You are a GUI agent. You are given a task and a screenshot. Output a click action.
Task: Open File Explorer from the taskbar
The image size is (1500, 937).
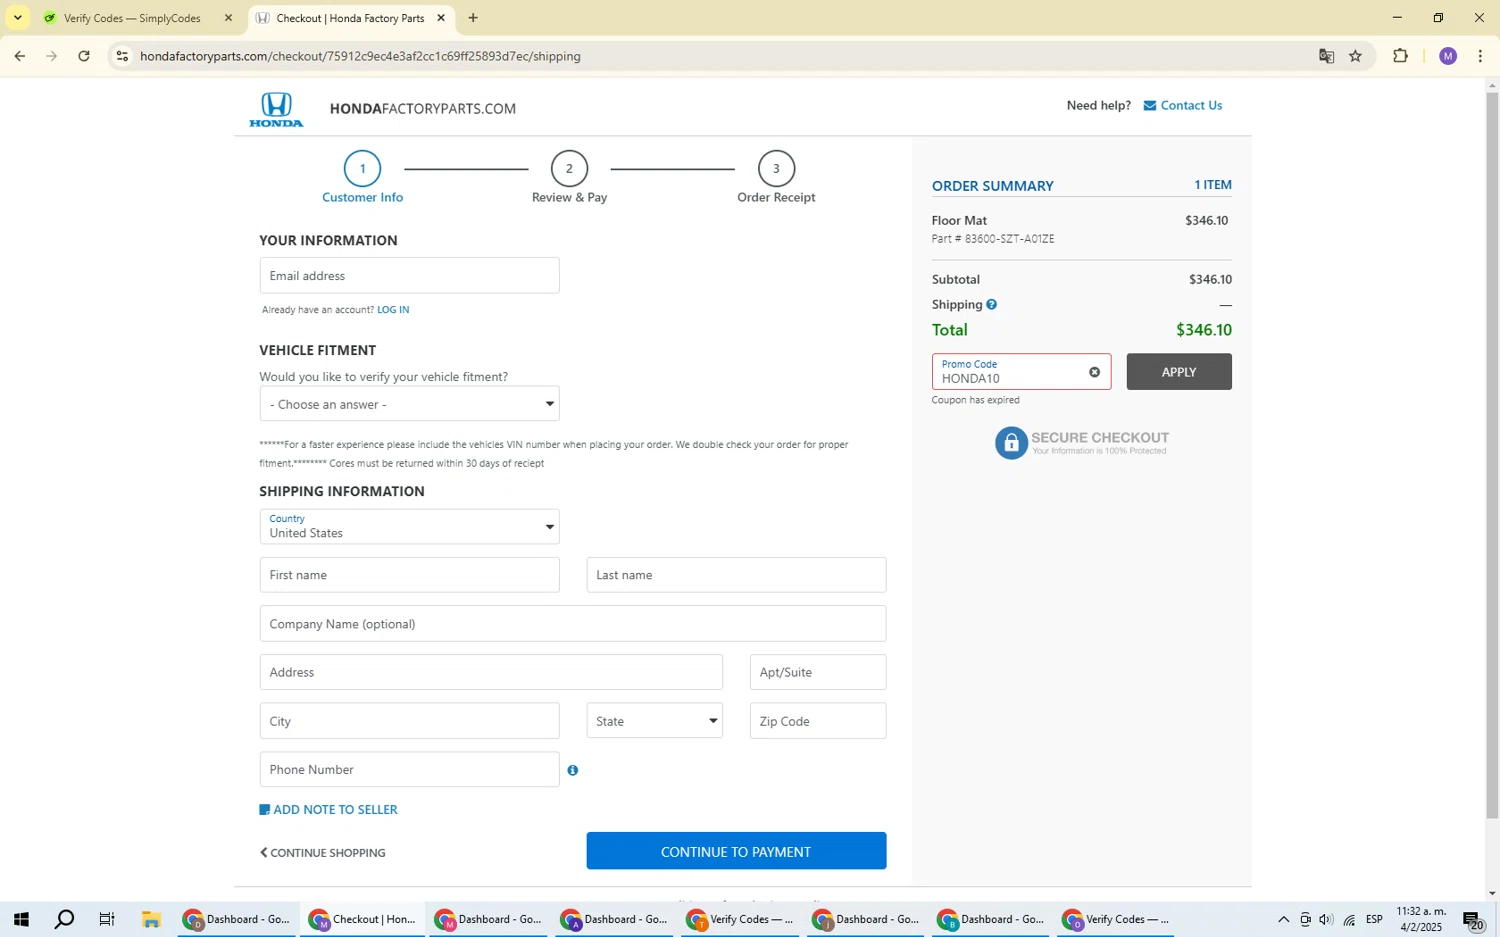pos(151,920)
